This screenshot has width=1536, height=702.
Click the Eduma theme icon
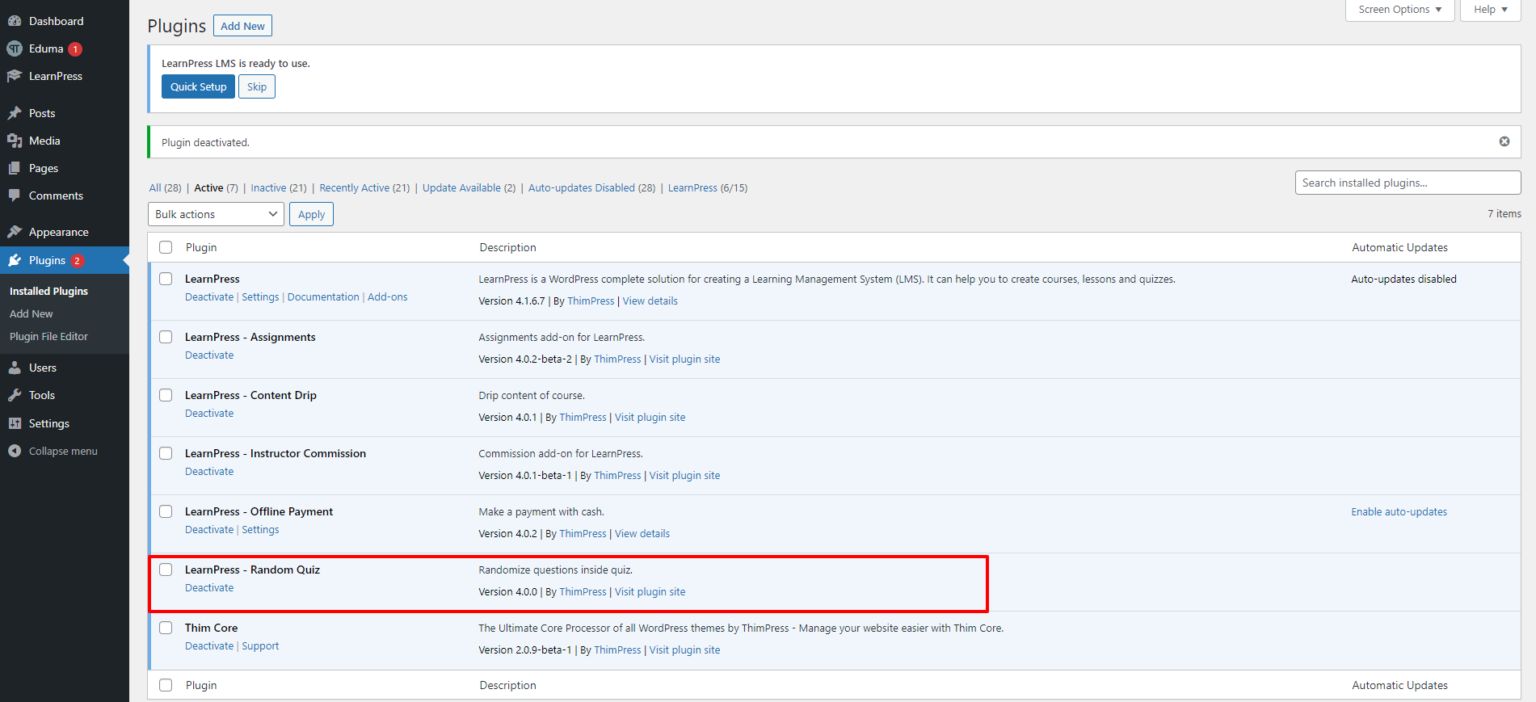(x=14, y=48)
